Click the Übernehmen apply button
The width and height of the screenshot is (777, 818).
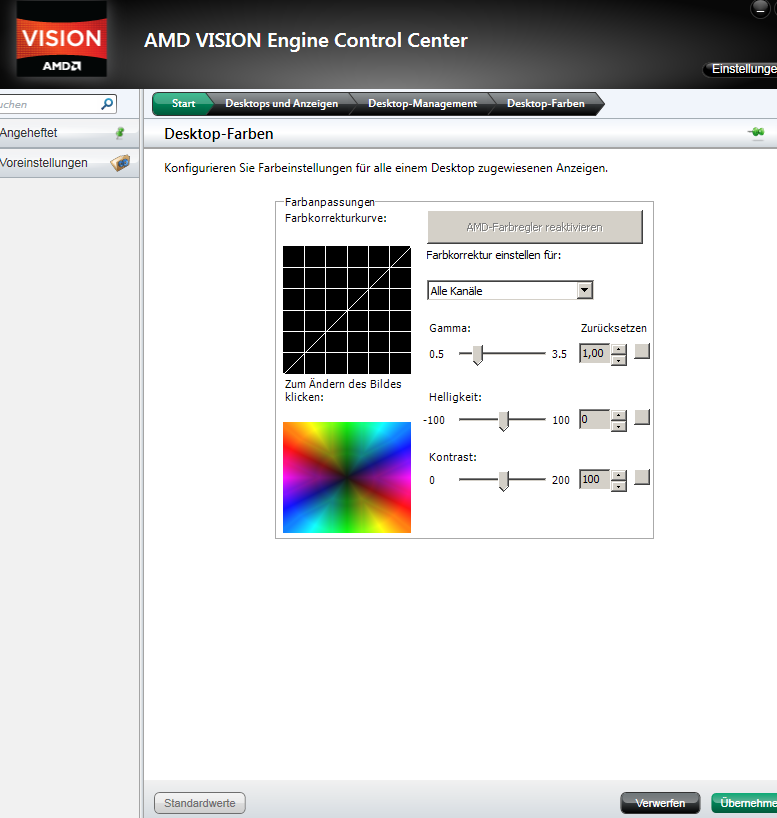tap(745, 803)
